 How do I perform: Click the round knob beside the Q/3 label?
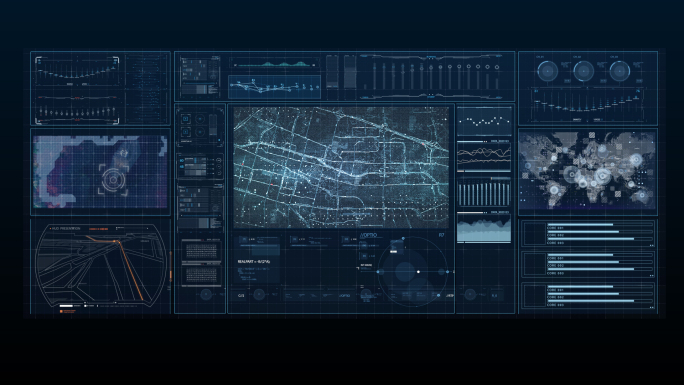(x=259, y=295)
